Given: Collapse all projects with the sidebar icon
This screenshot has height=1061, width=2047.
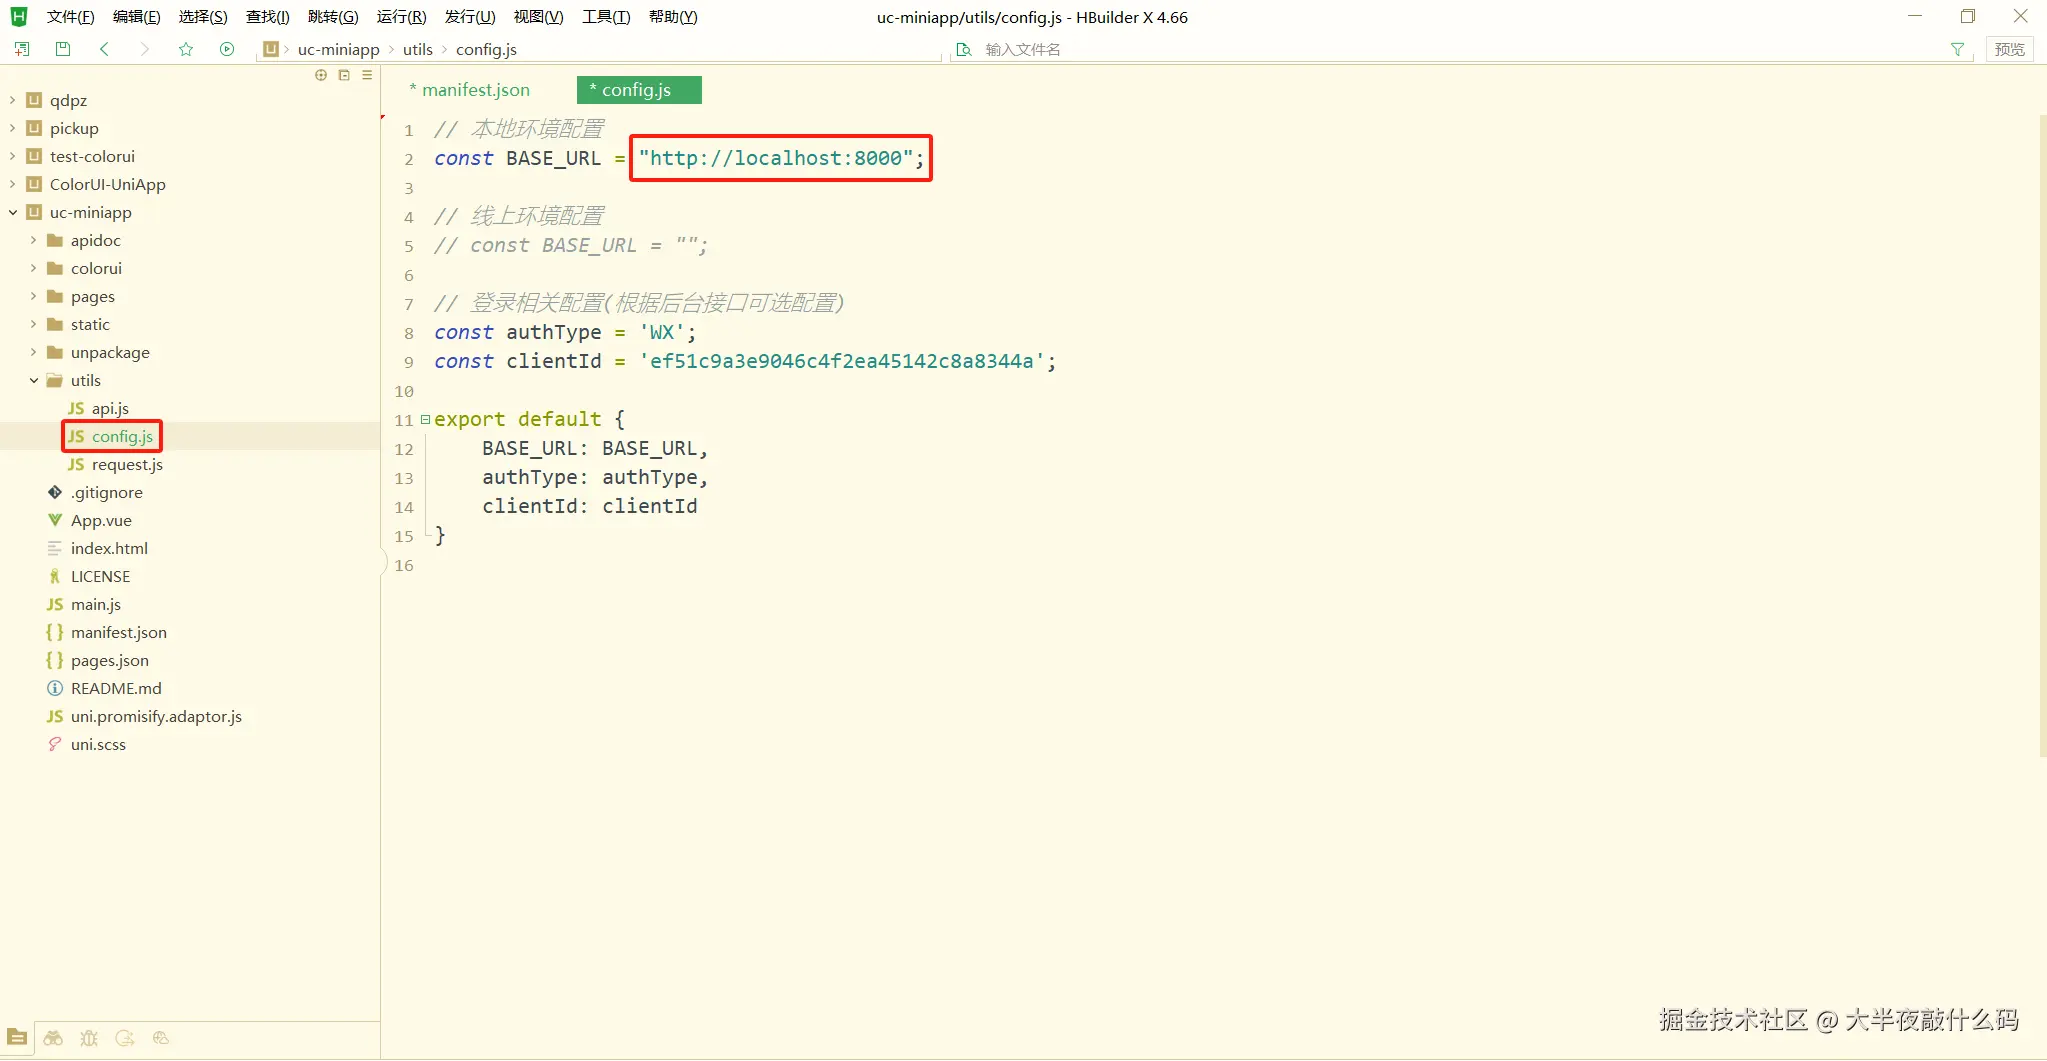Looking at the screenshot, I should click(344, 75).
